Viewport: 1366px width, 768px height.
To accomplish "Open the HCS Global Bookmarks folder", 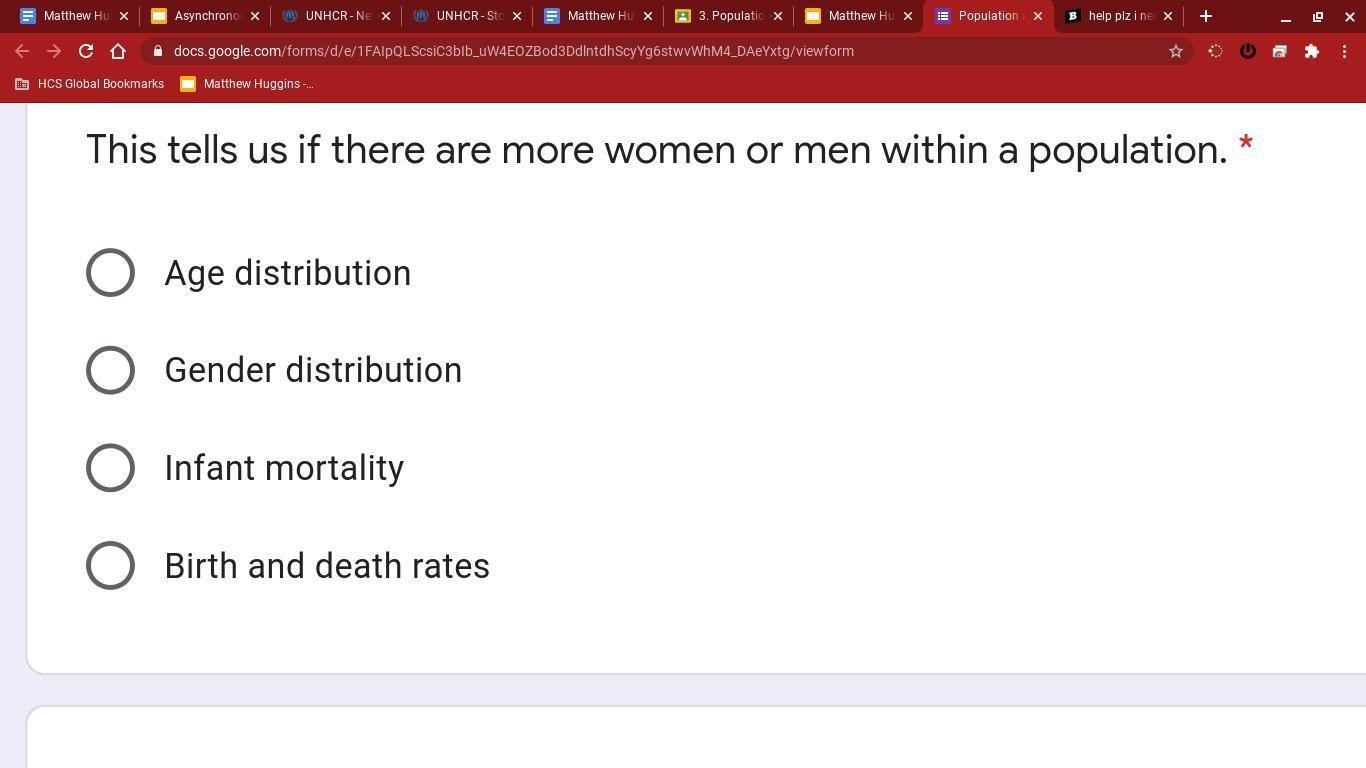I will 89,84.
